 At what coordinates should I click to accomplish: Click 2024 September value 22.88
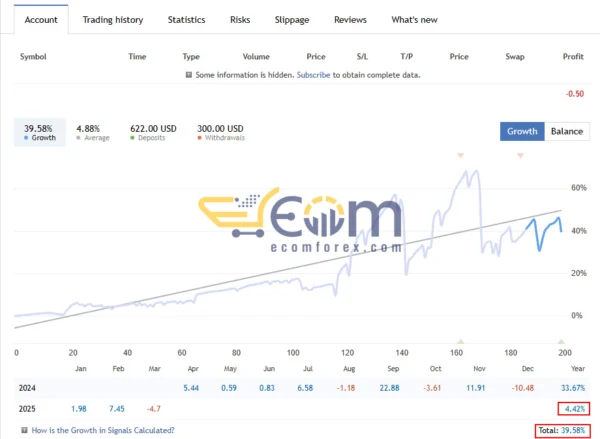pyautogui.click(x=389, y=388)
